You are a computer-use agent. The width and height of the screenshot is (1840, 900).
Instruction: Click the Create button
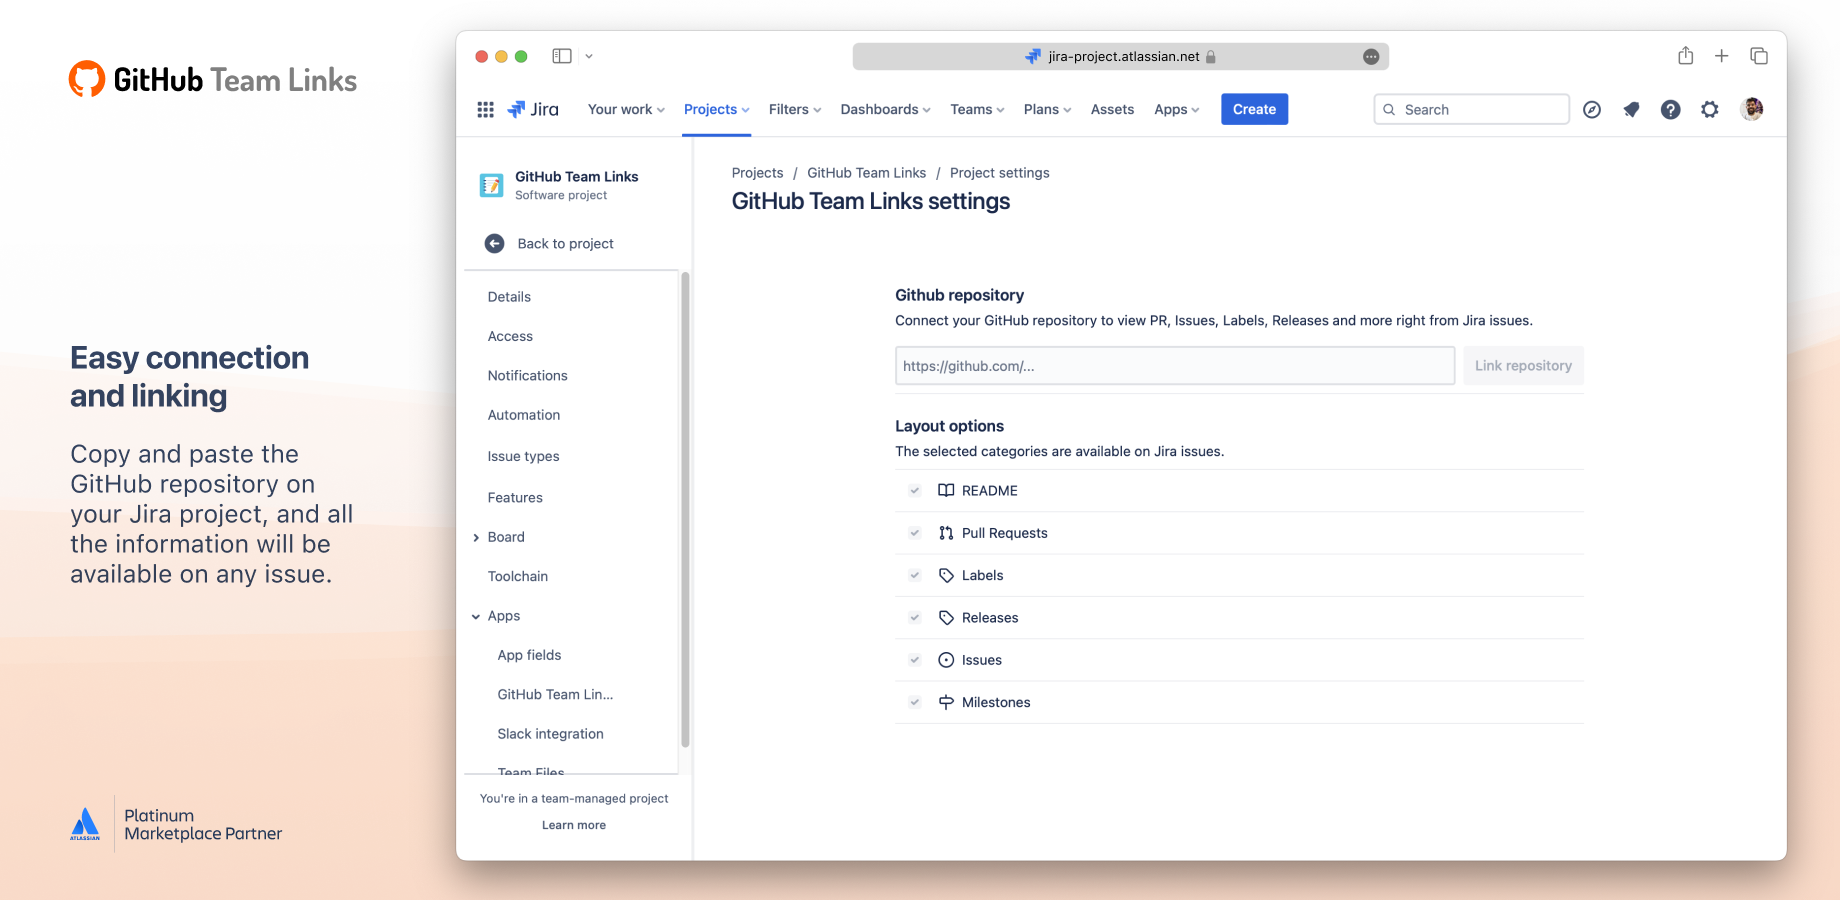click(1254, 109)
